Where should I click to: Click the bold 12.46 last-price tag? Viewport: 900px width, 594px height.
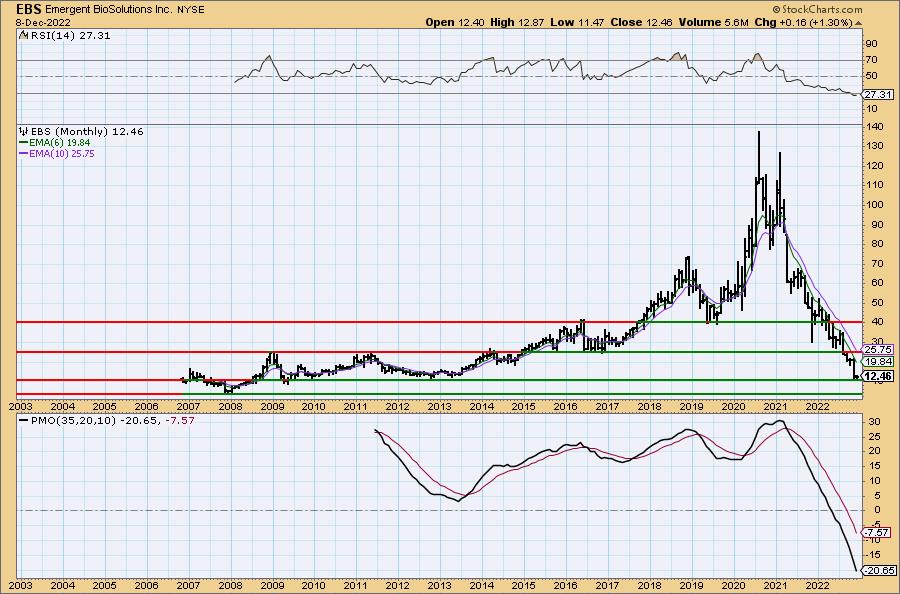click(x=878, y=376)
